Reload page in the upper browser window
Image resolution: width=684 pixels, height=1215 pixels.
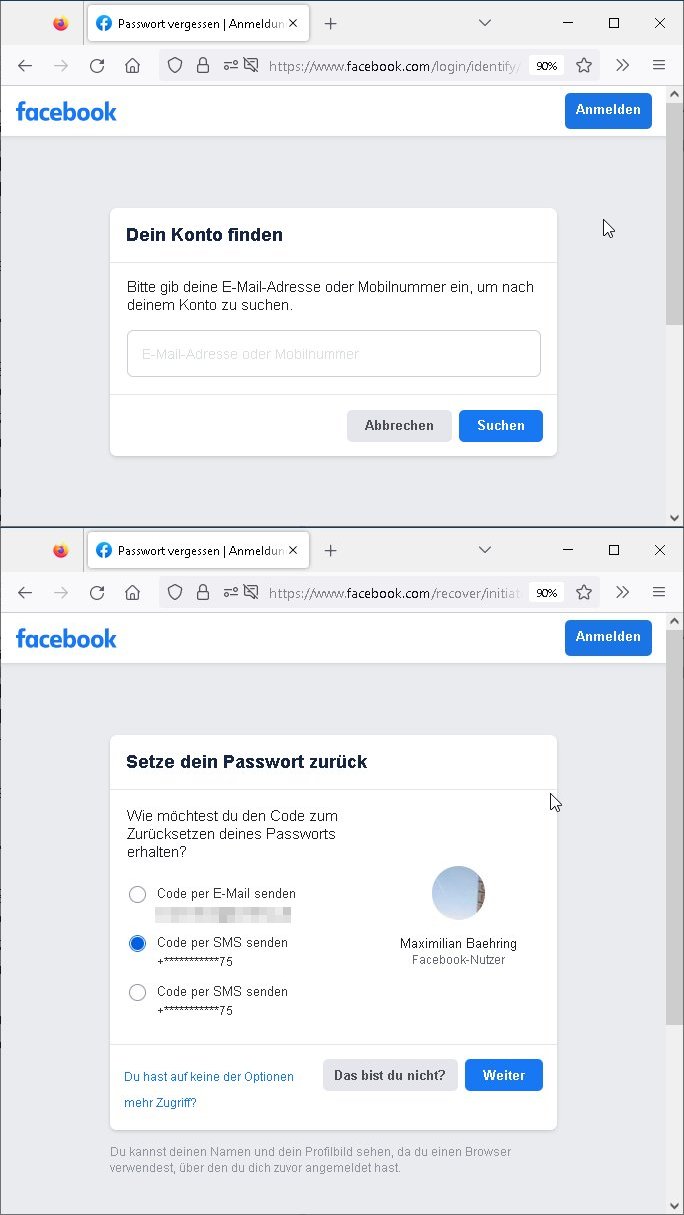click(97, 66)
